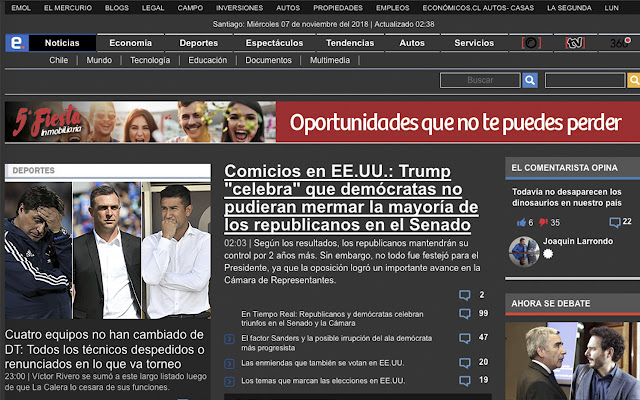
Task: Open the Tecnología subsection
Action: pos(150,60)
